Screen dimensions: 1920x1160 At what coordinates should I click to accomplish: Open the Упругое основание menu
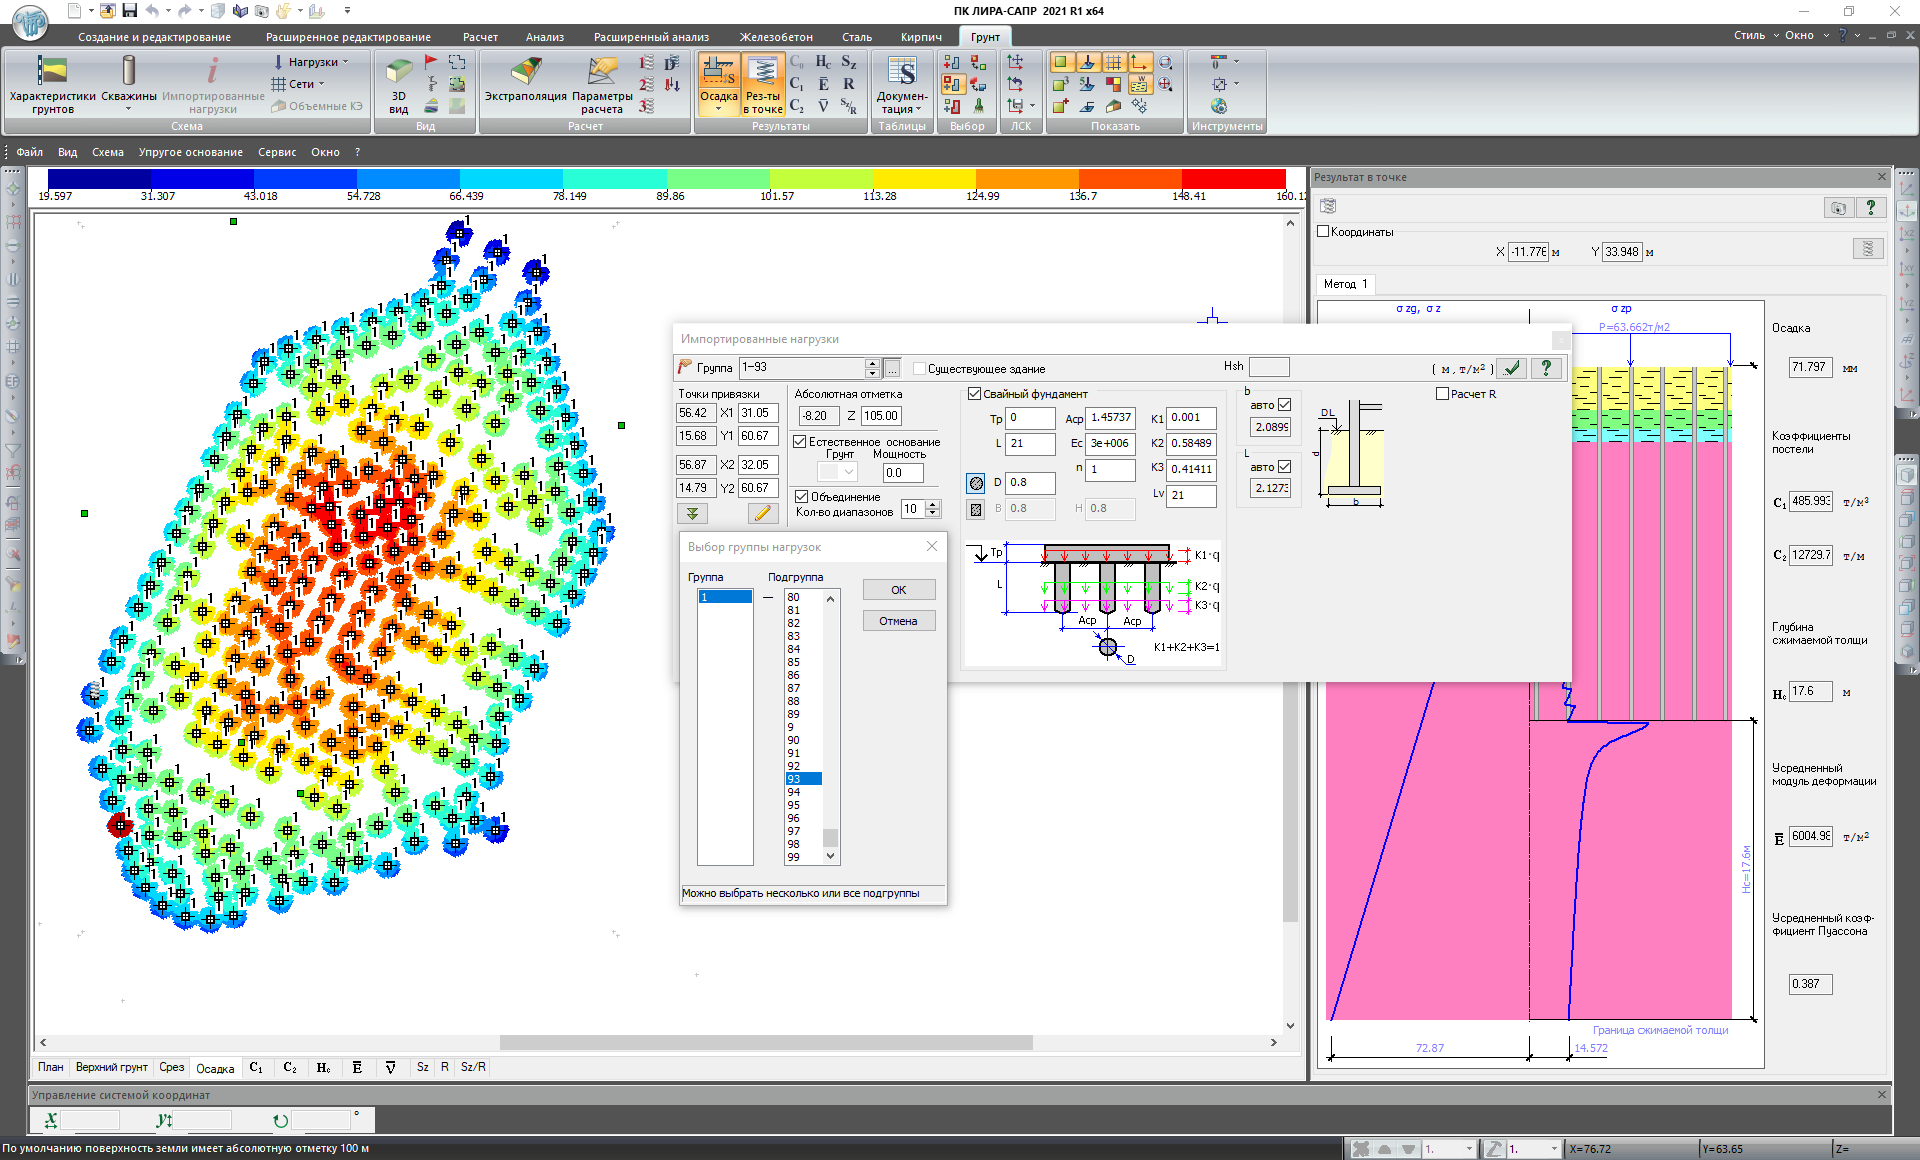tap(190, 152)
